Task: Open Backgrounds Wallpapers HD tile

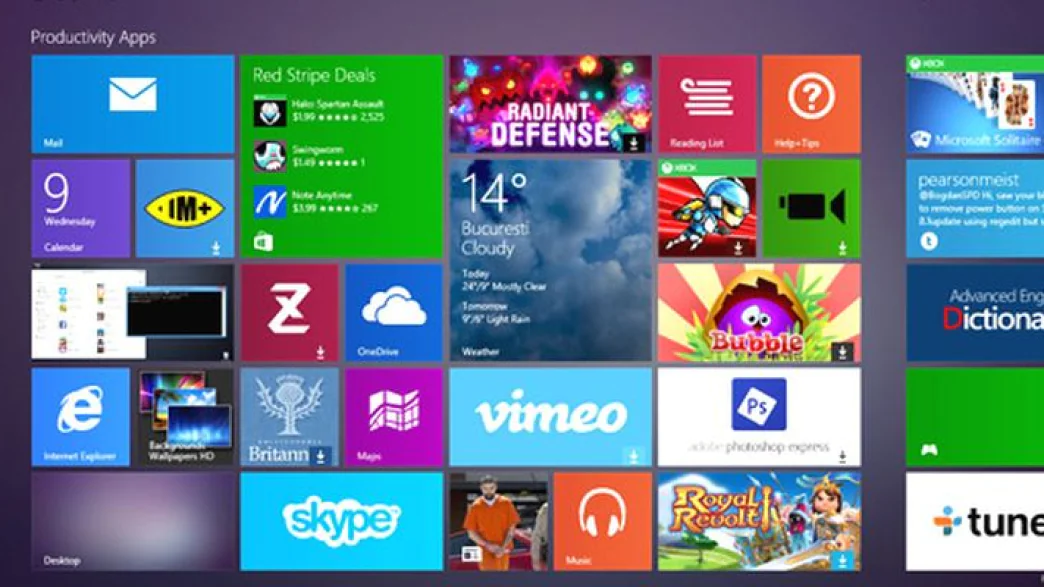Action: tap(185, 417)
